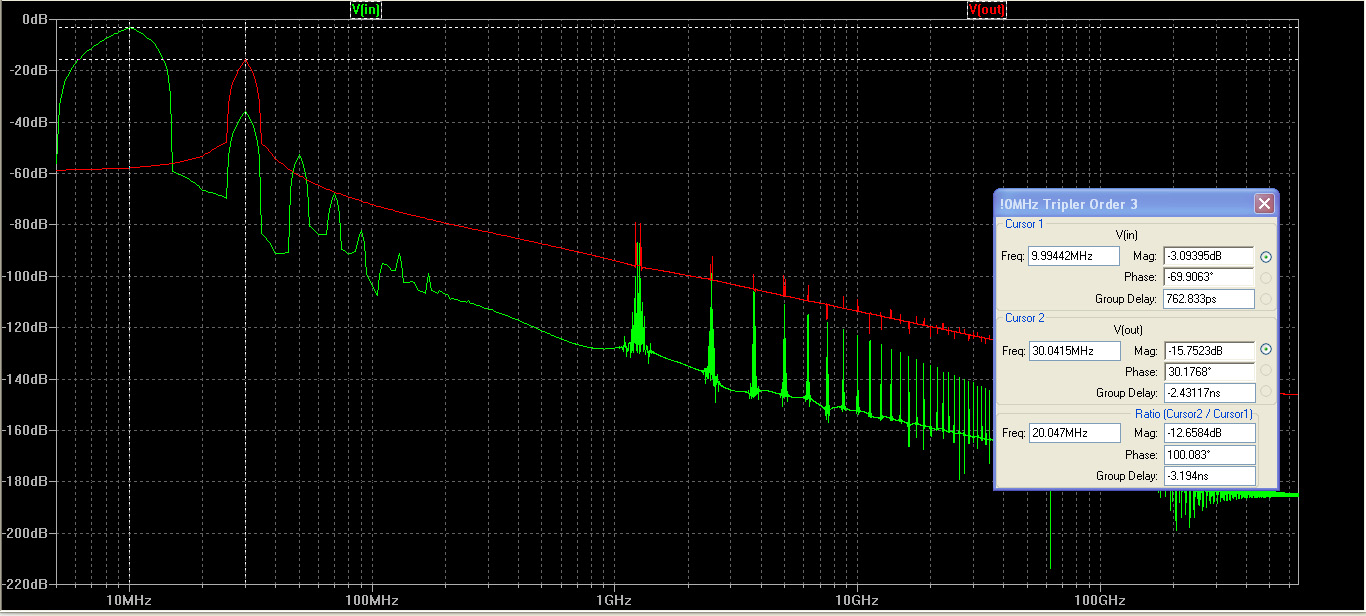Select Cursor 2 Group Delay radio button
This screenshot has width=1366, height=616.
pyautogui.click(x=1266, y=392)
